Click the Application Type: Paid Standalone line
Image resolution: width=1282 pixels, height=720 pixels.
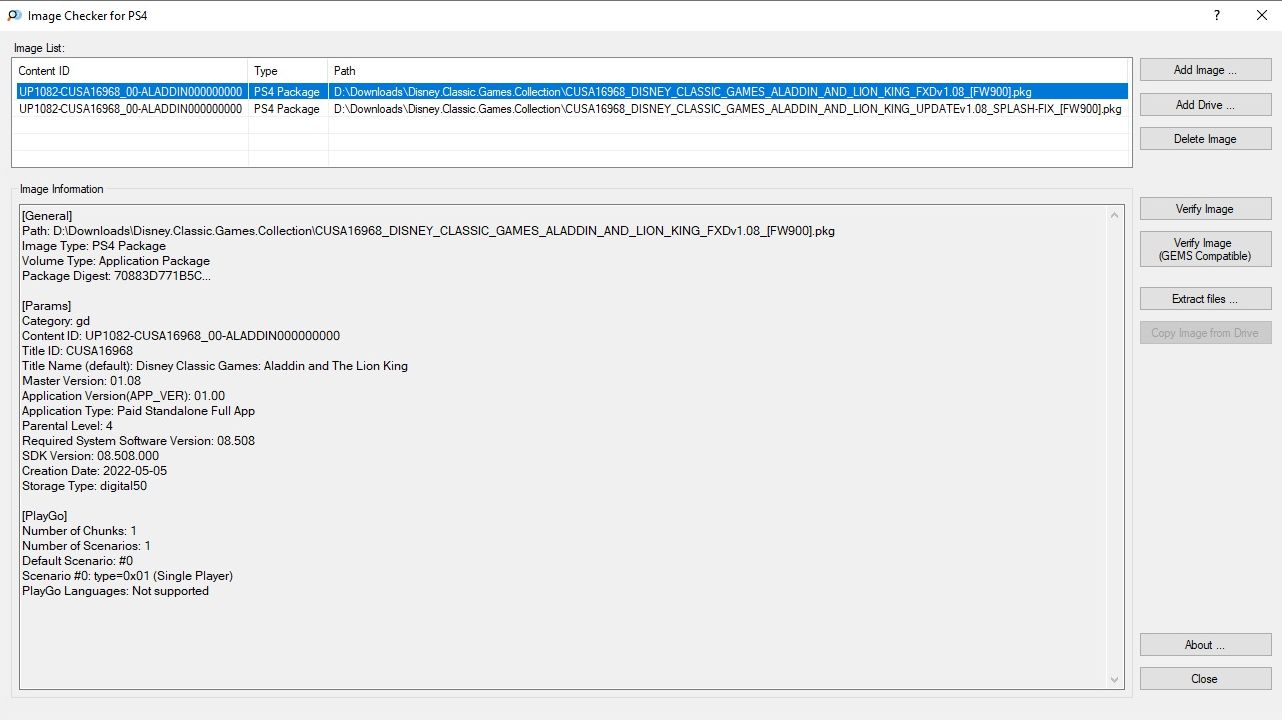click(138, 411)
